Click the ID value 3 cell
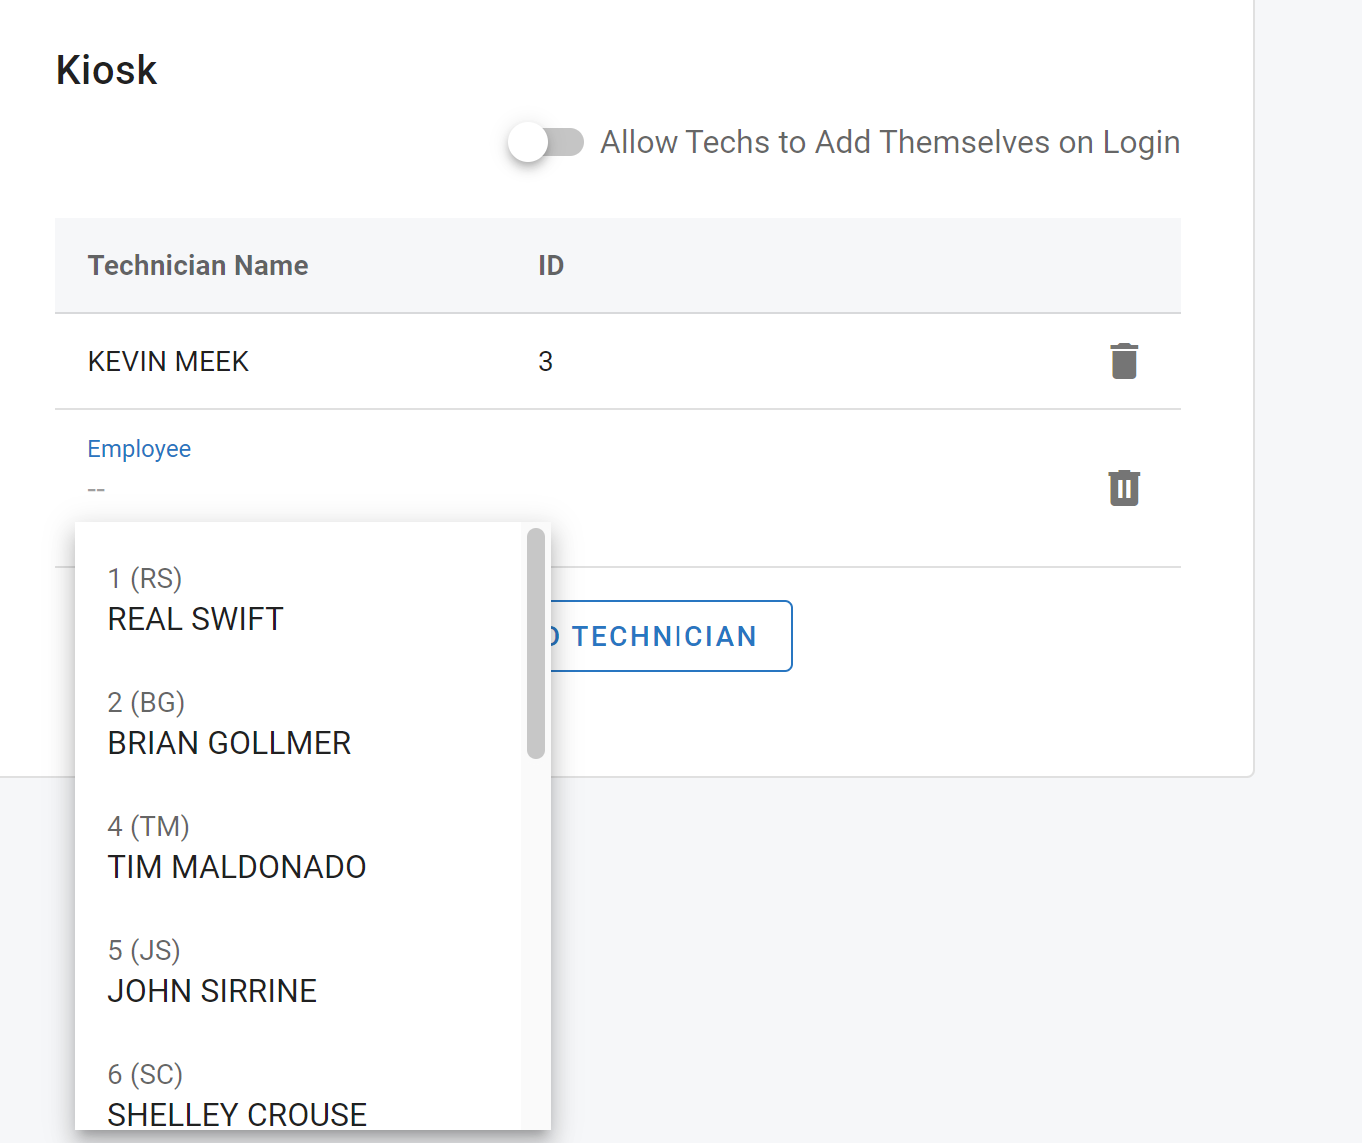Image resolution: width=1362 pixels, height=1143 pixels. click(545, 361)
